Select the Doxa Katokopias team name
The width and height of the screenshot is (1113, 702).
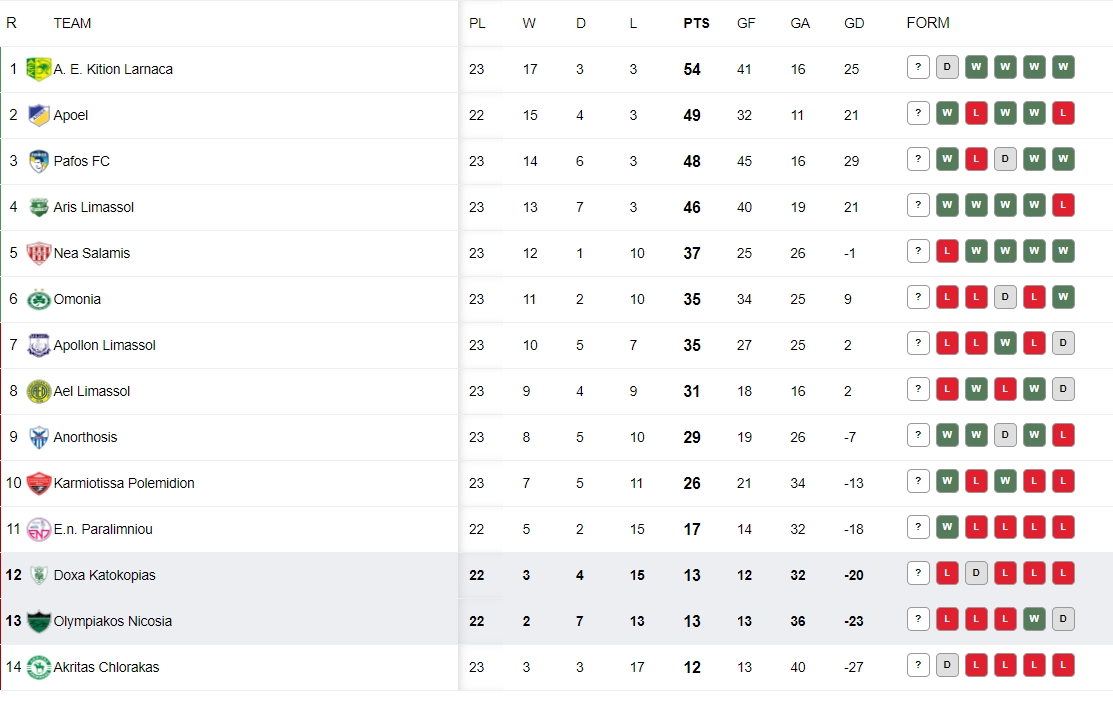(104, 575)
